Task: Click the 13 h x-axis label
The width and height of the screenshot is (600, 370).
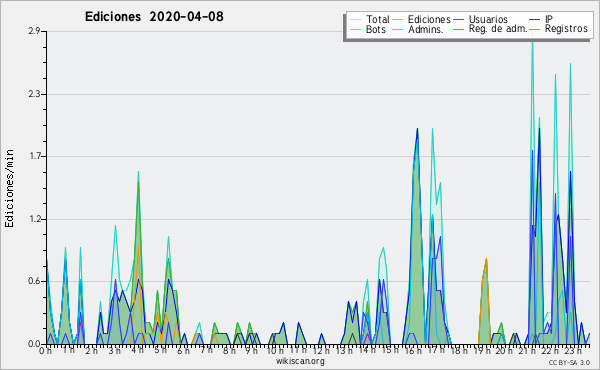Action: coord(344,350)
